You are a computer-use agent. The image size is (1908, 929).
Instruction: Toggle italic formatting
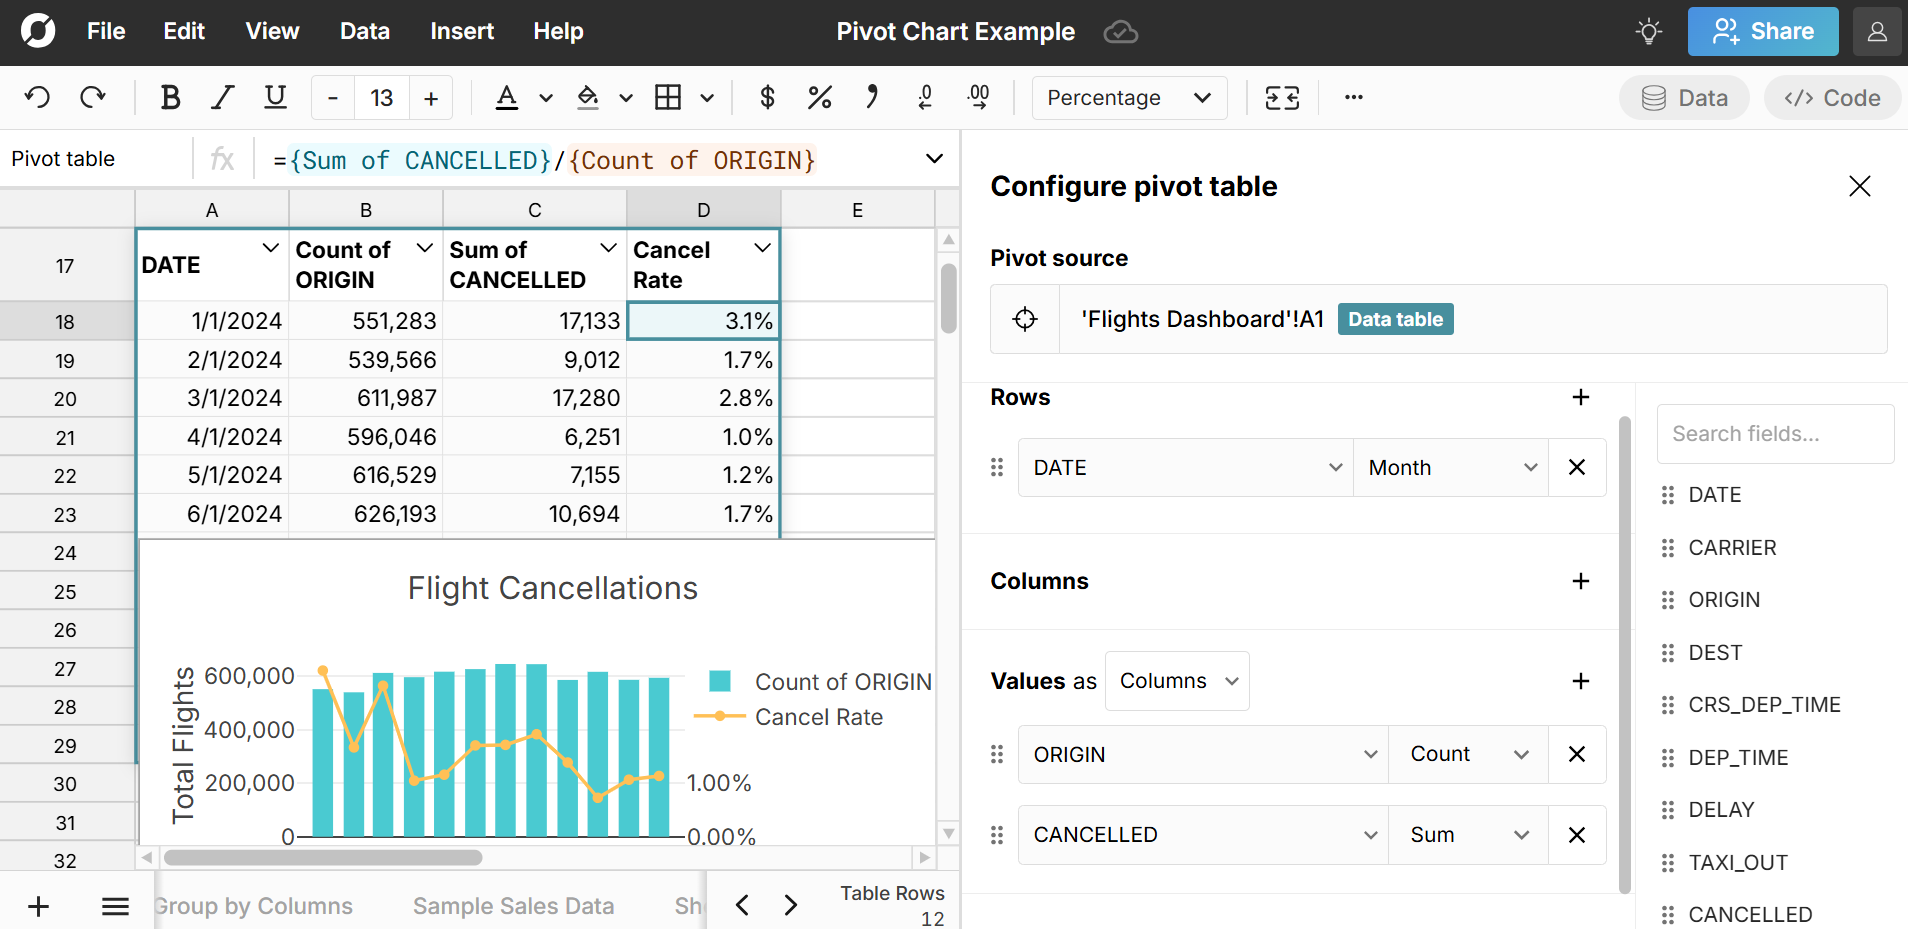click(x=222, y=97)
